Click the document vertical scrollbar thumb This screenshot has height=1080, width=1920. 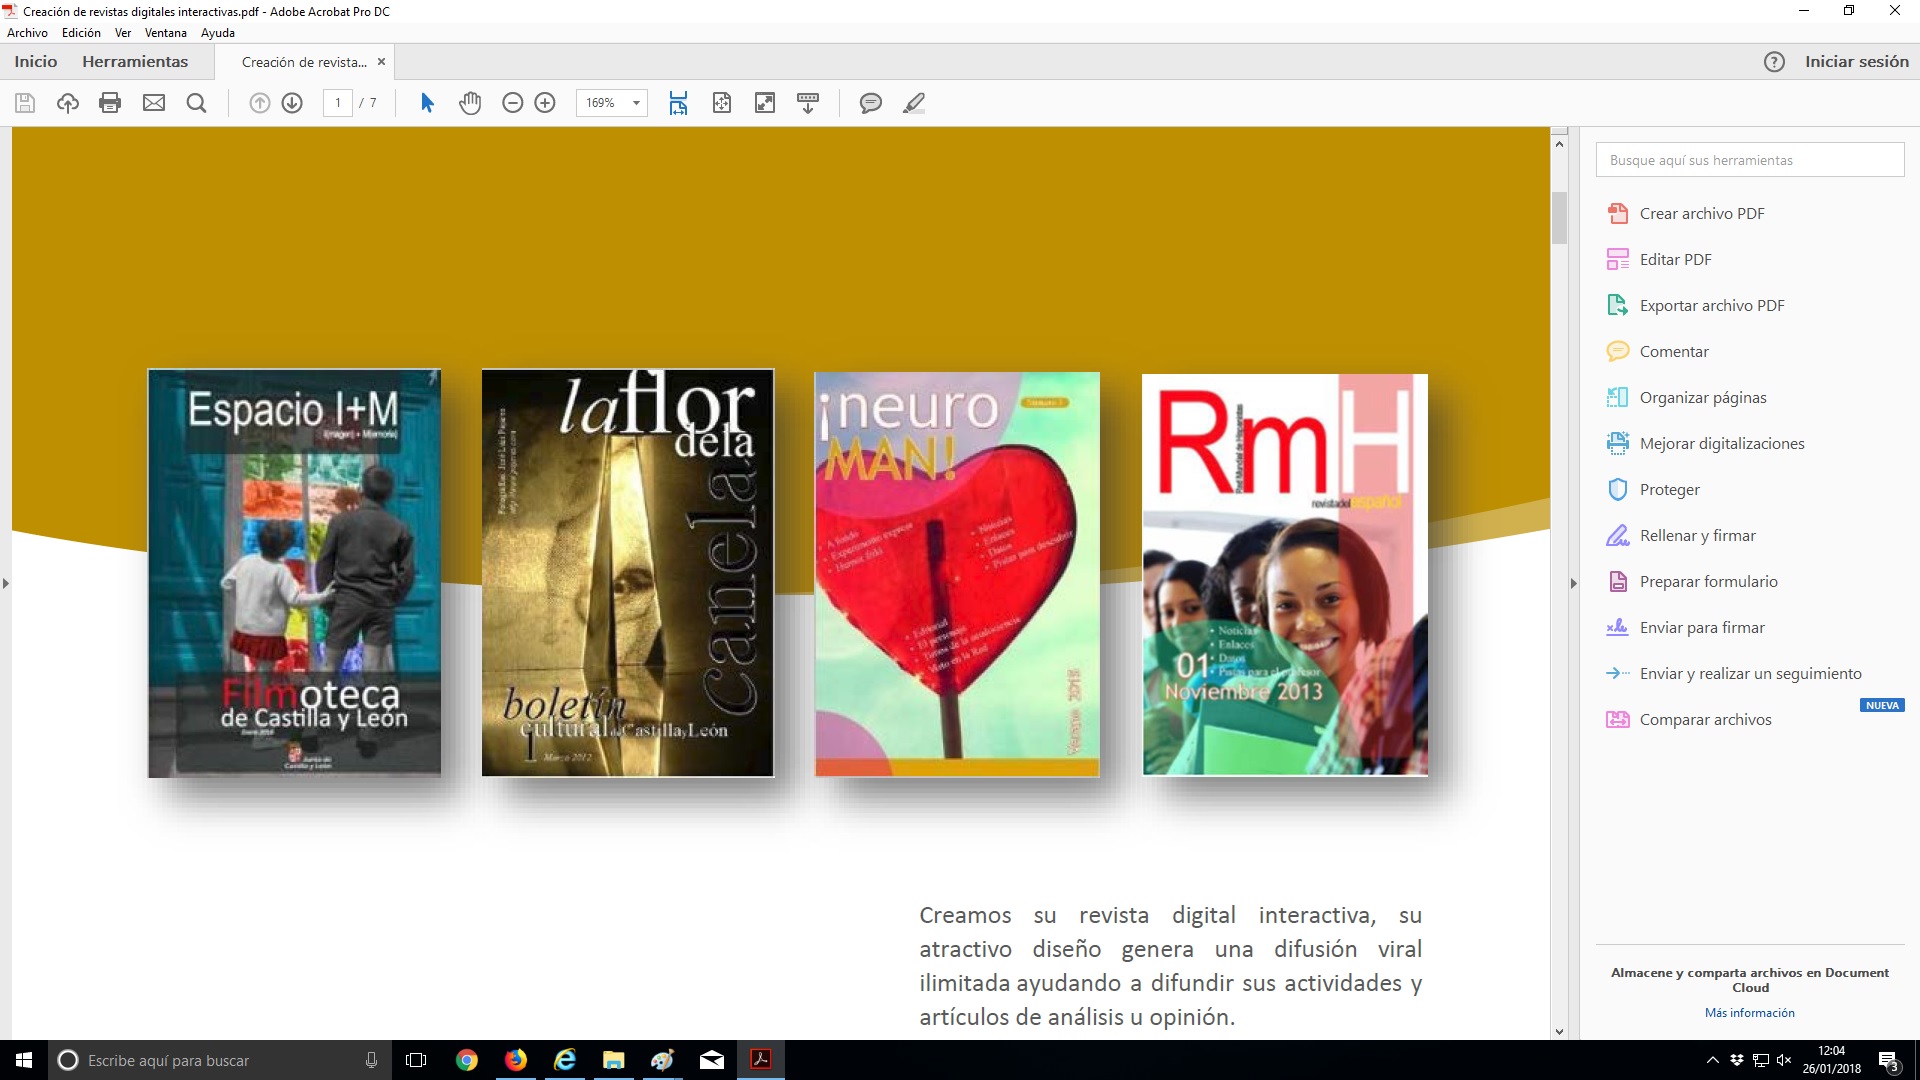pos(1559,217)
